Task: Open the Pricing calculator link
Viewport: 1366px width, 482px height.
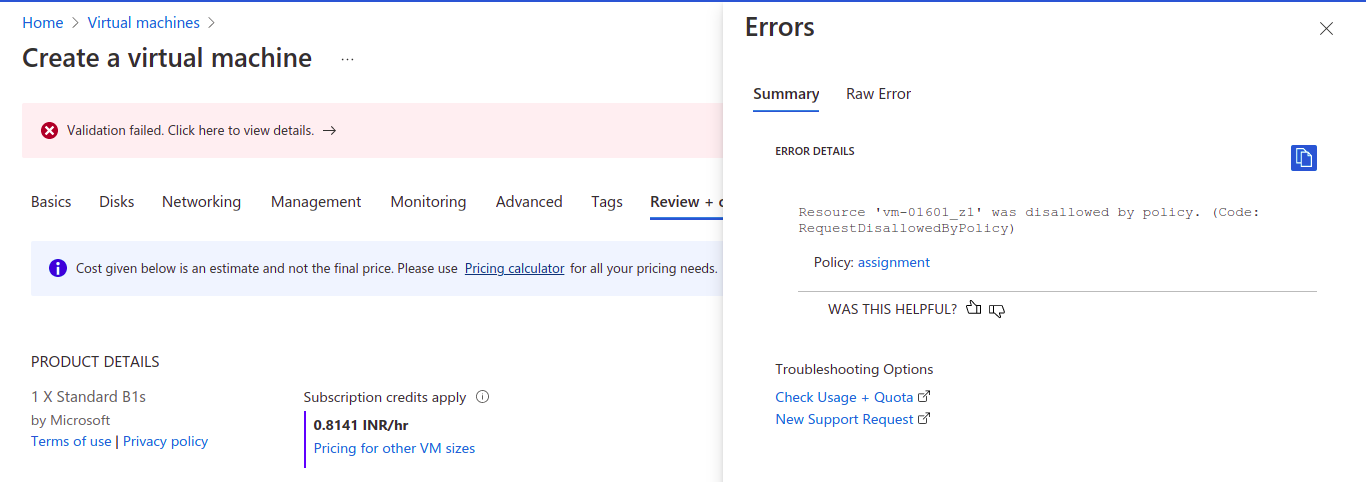Action: point(514,268)
